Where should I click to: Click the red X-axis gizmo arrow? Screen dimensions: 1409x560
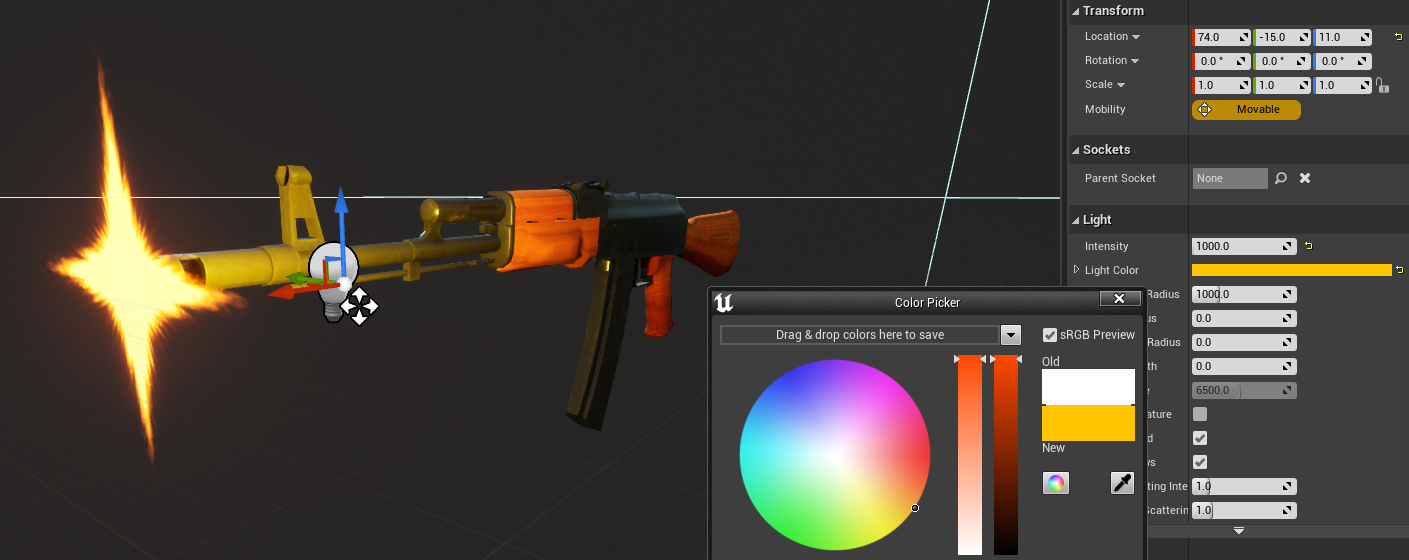click(285, 292)
